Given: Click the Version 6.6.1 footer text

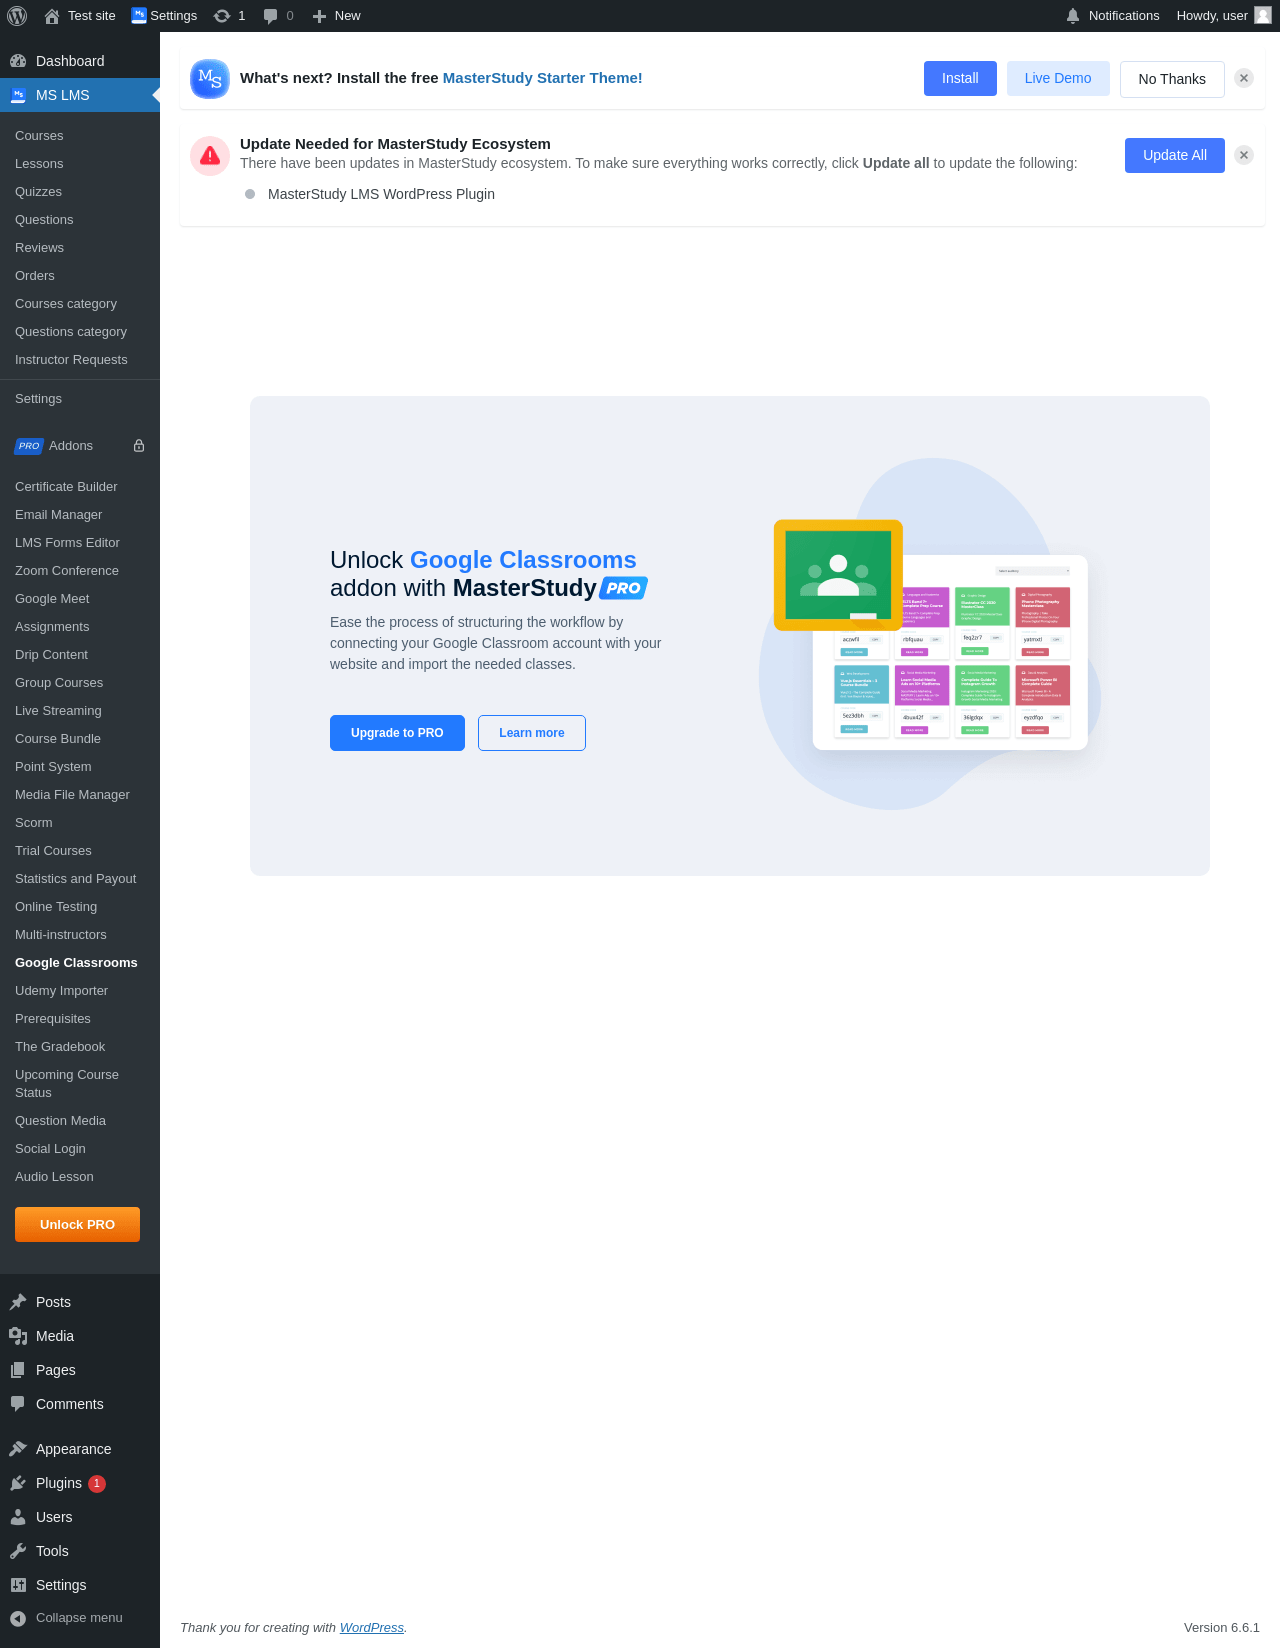Looking at the screenshot, I should point(1222,1627).
